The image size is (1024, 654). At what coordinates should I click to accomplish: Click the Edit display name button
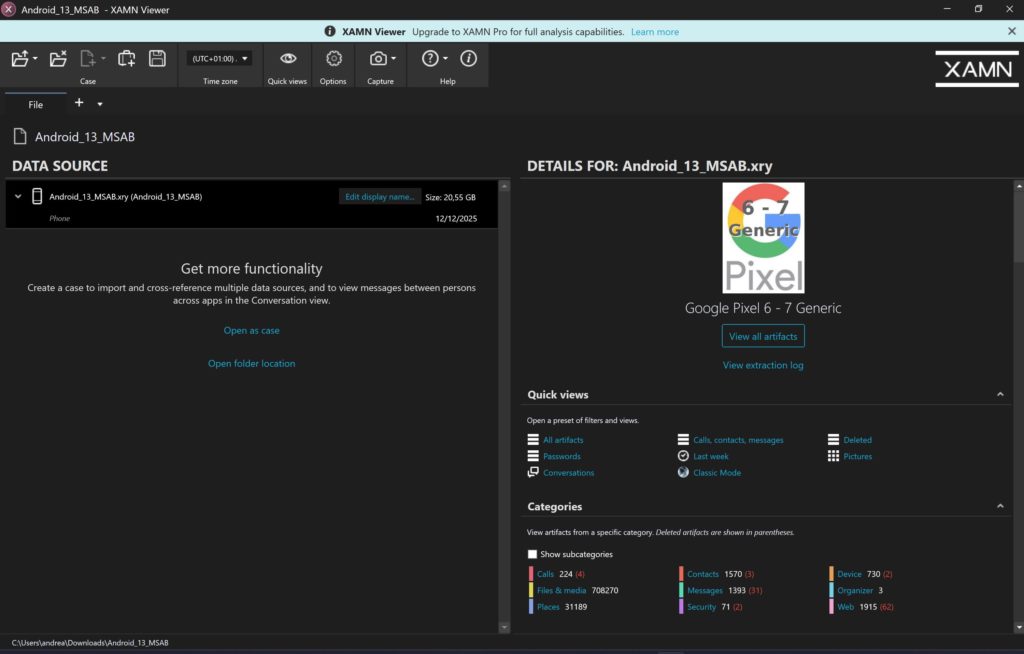click(x=379, y=197)
